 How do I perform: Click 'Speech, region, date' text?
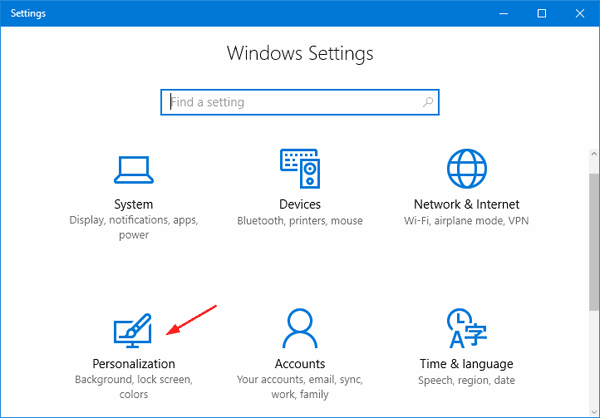point(466,380)
